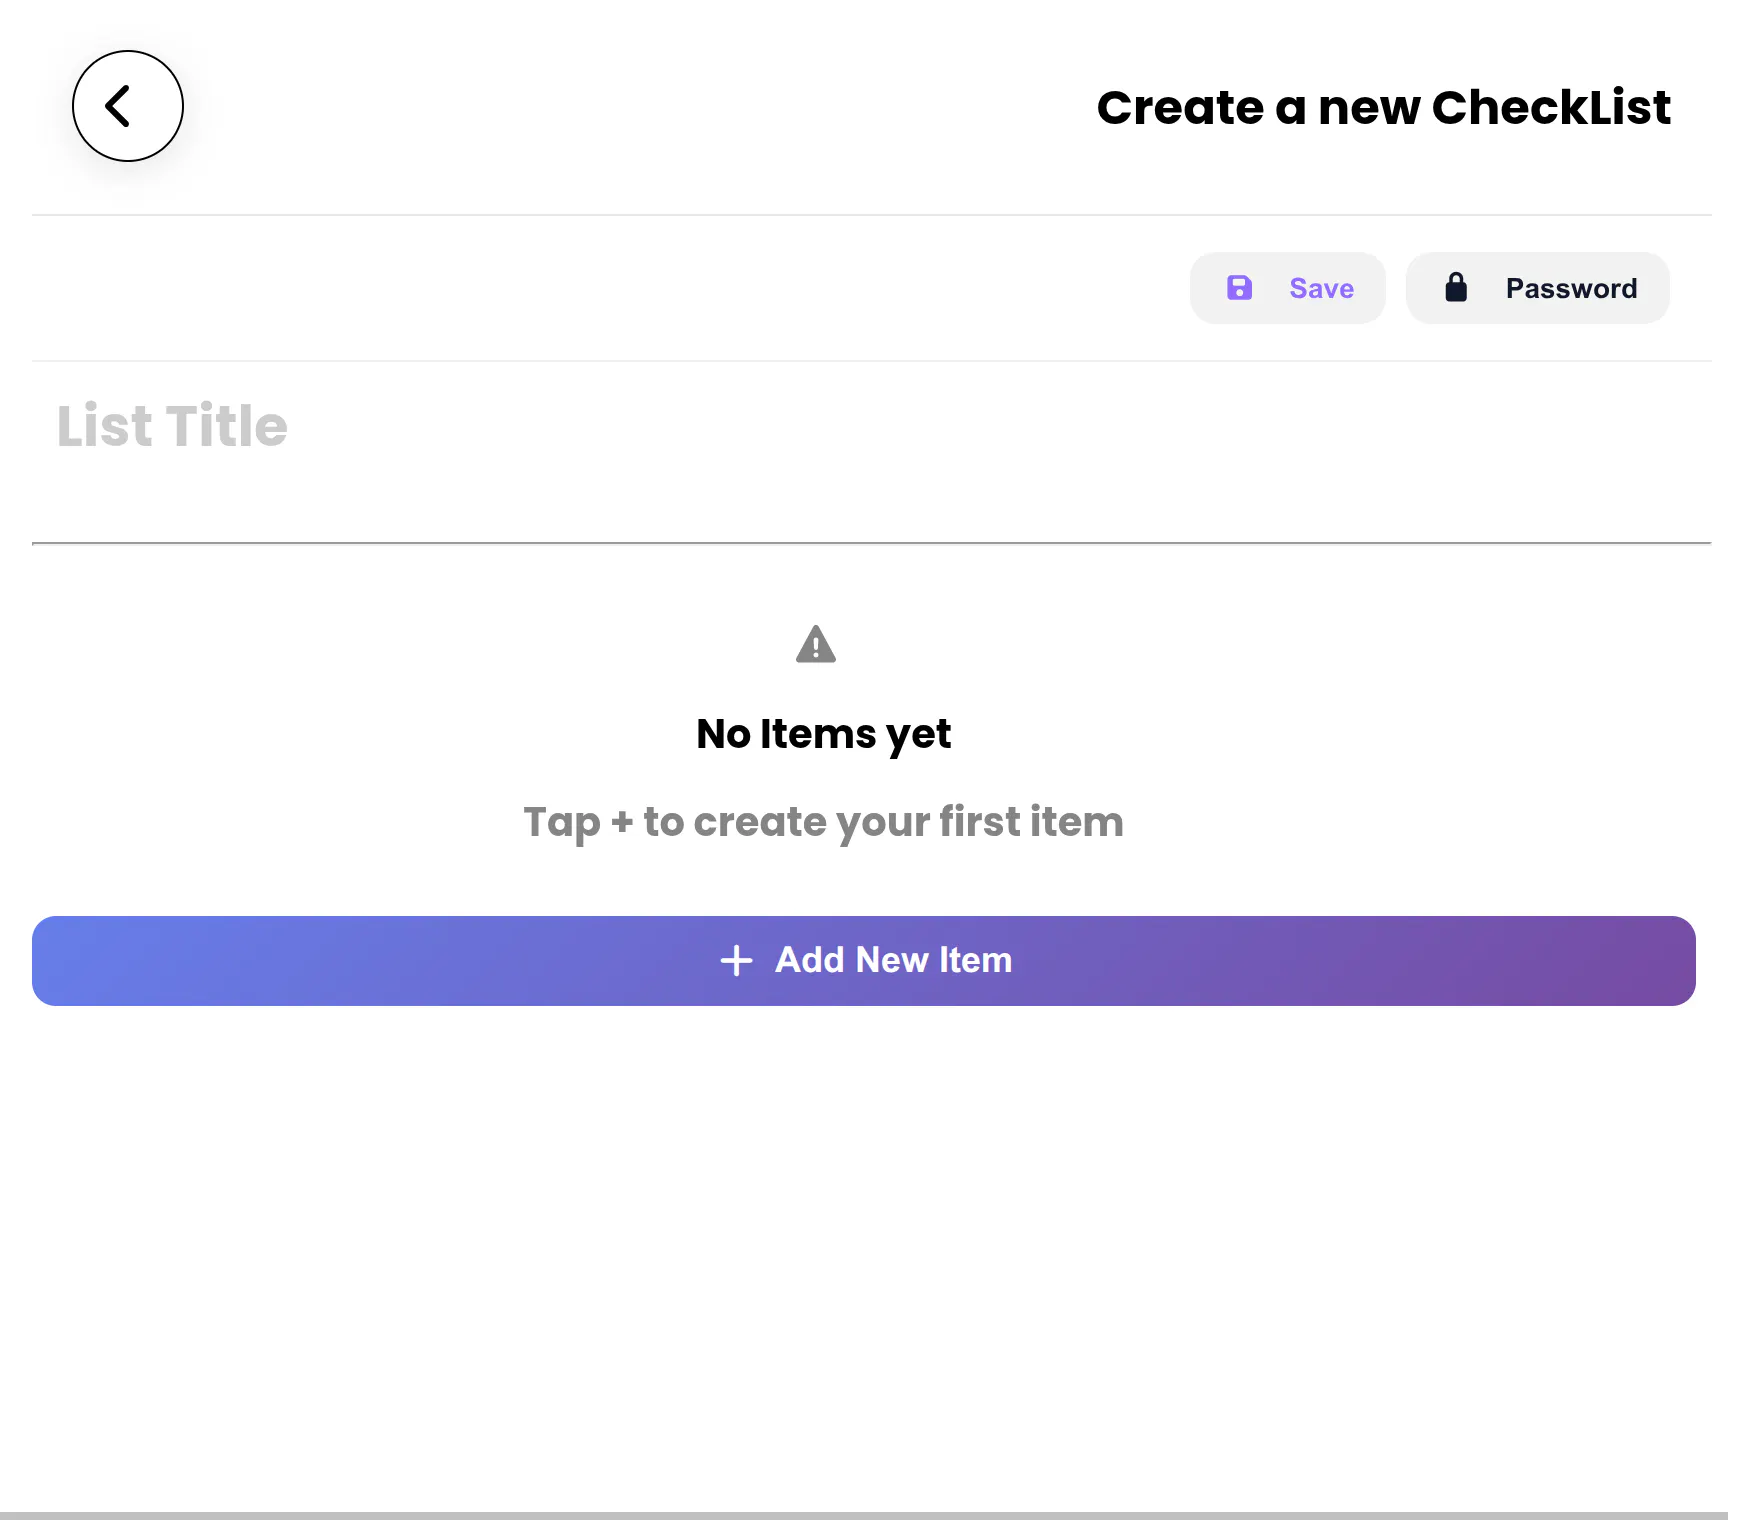Image resolution: width=1744 pixels, height=1520 pixels.
Task: Click the Add New Item text
Action: point(893,960)
